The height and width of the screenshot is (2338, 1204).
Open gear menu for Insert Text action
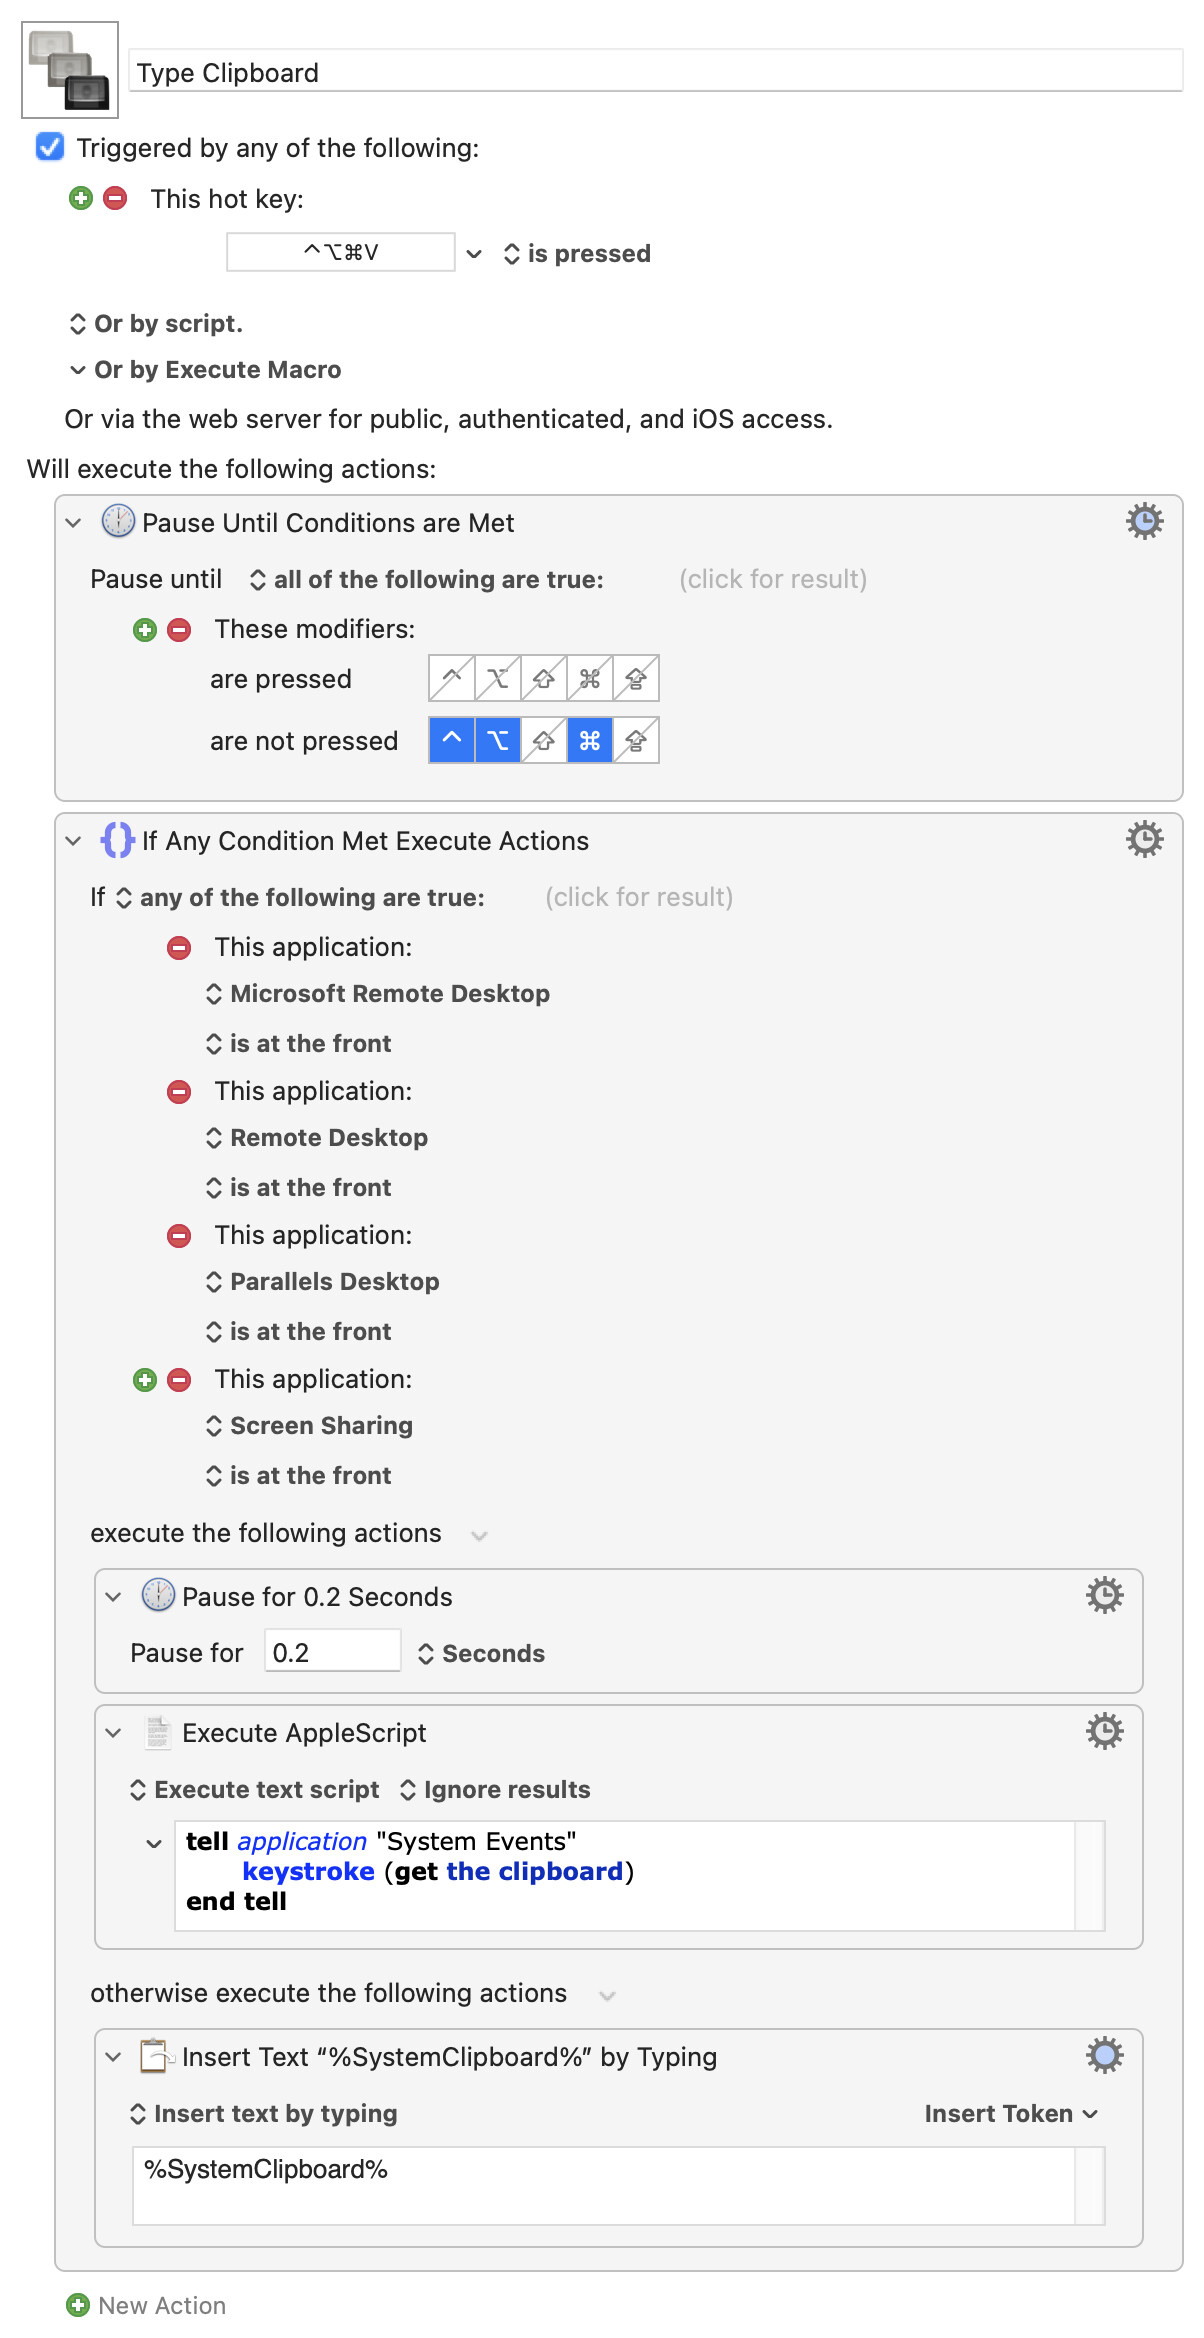[1104, 2055]
